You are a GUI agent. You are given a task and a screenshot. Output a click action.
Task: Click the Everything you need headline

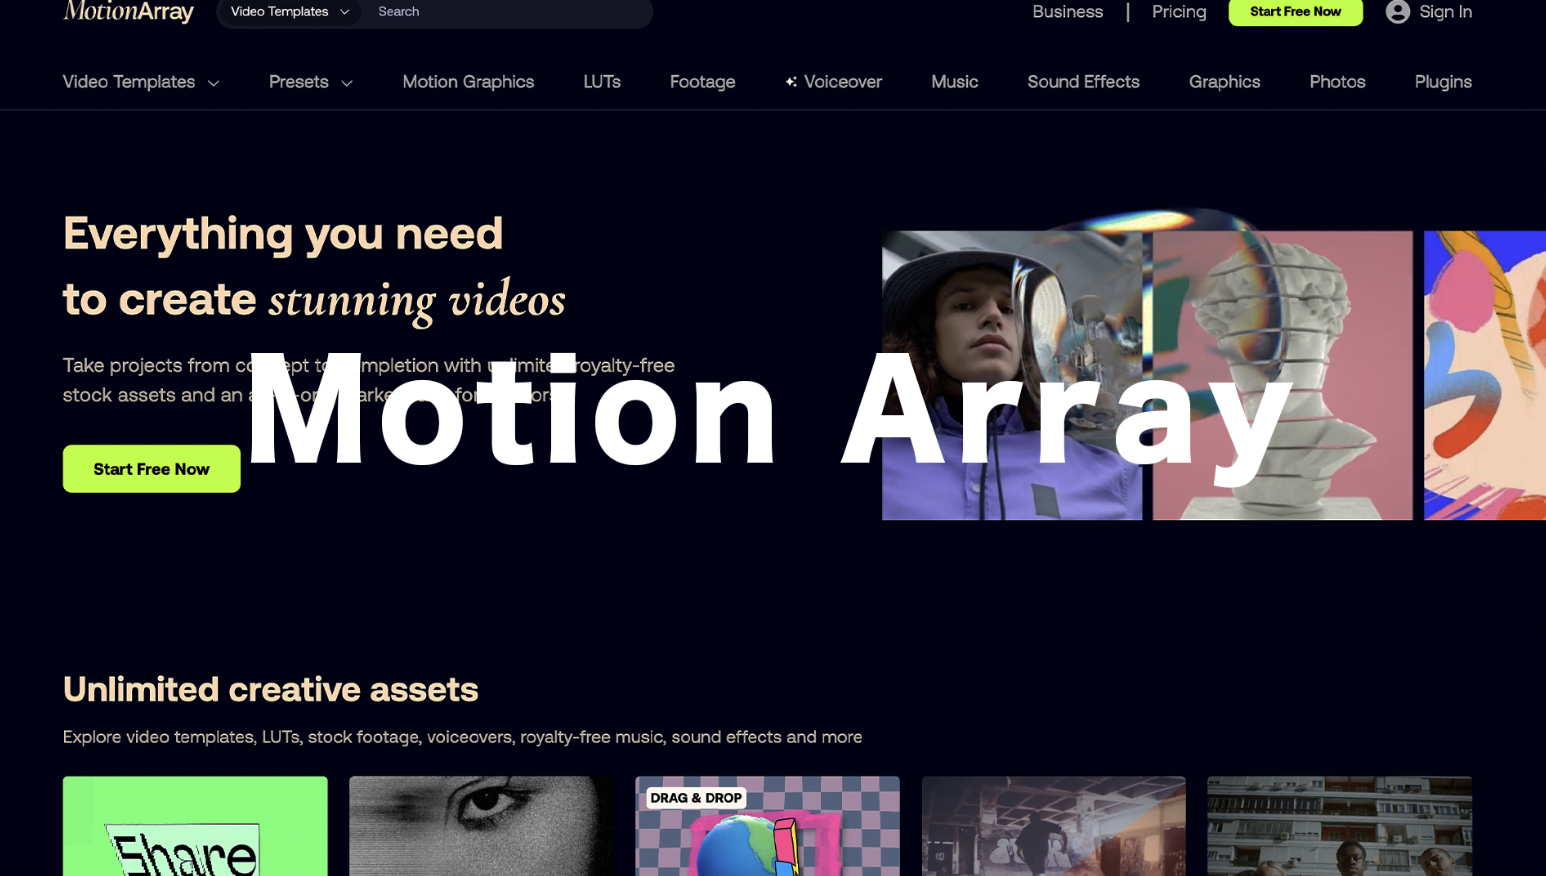(x=283, y=234)
